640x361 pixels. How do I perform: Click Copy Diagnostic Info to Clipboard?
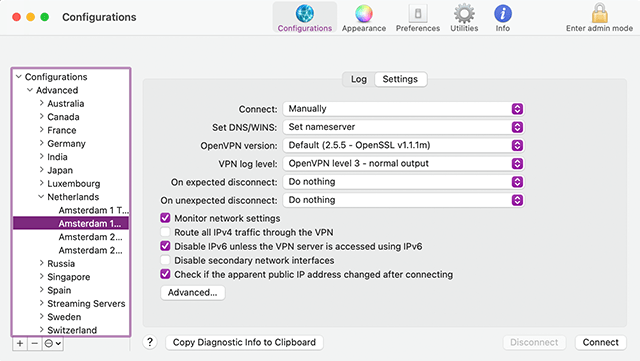pos(244,342)
